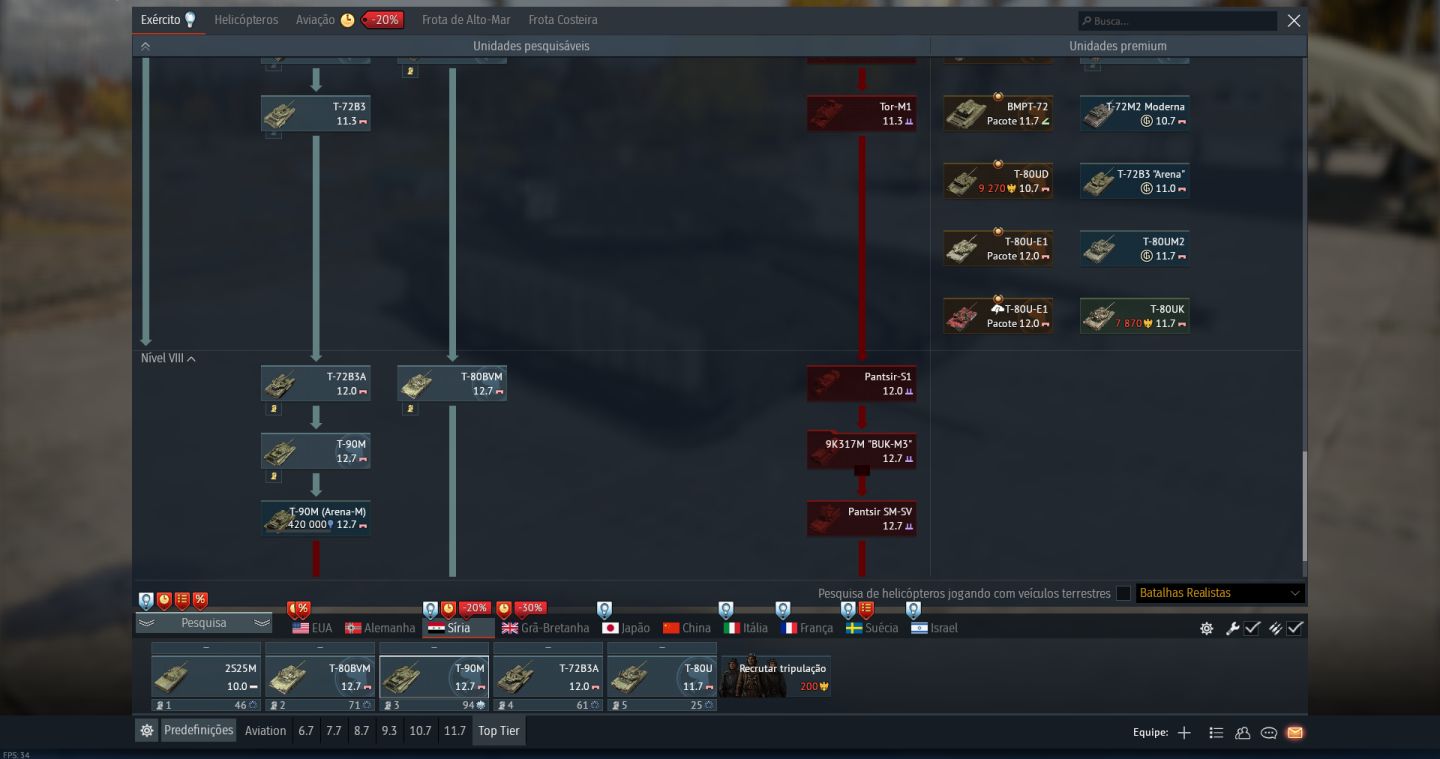Click the Busca search field

tap(1177, 21)
